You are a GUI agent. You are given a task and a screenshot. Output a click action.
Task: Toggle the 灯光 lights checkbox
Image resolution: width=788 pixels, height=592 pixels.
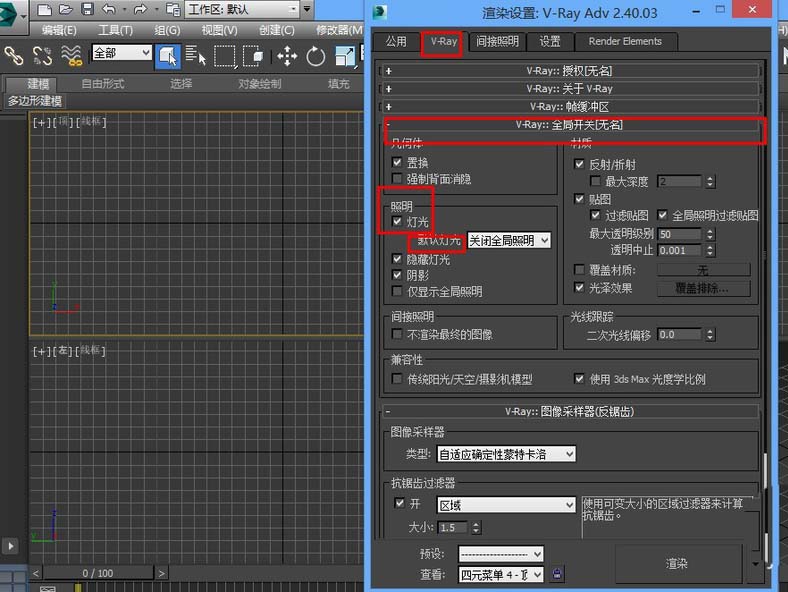[x=397, y=221]
